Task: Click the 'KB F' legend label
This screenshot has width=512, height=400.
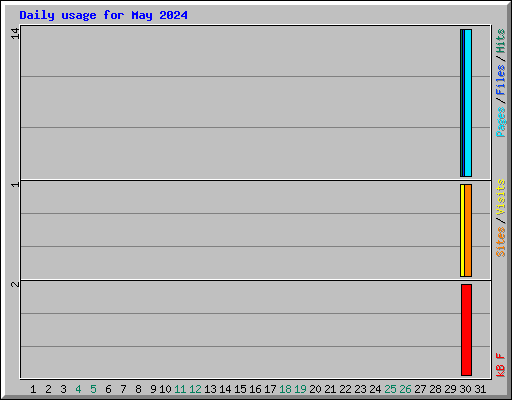Action: [500, 365]
